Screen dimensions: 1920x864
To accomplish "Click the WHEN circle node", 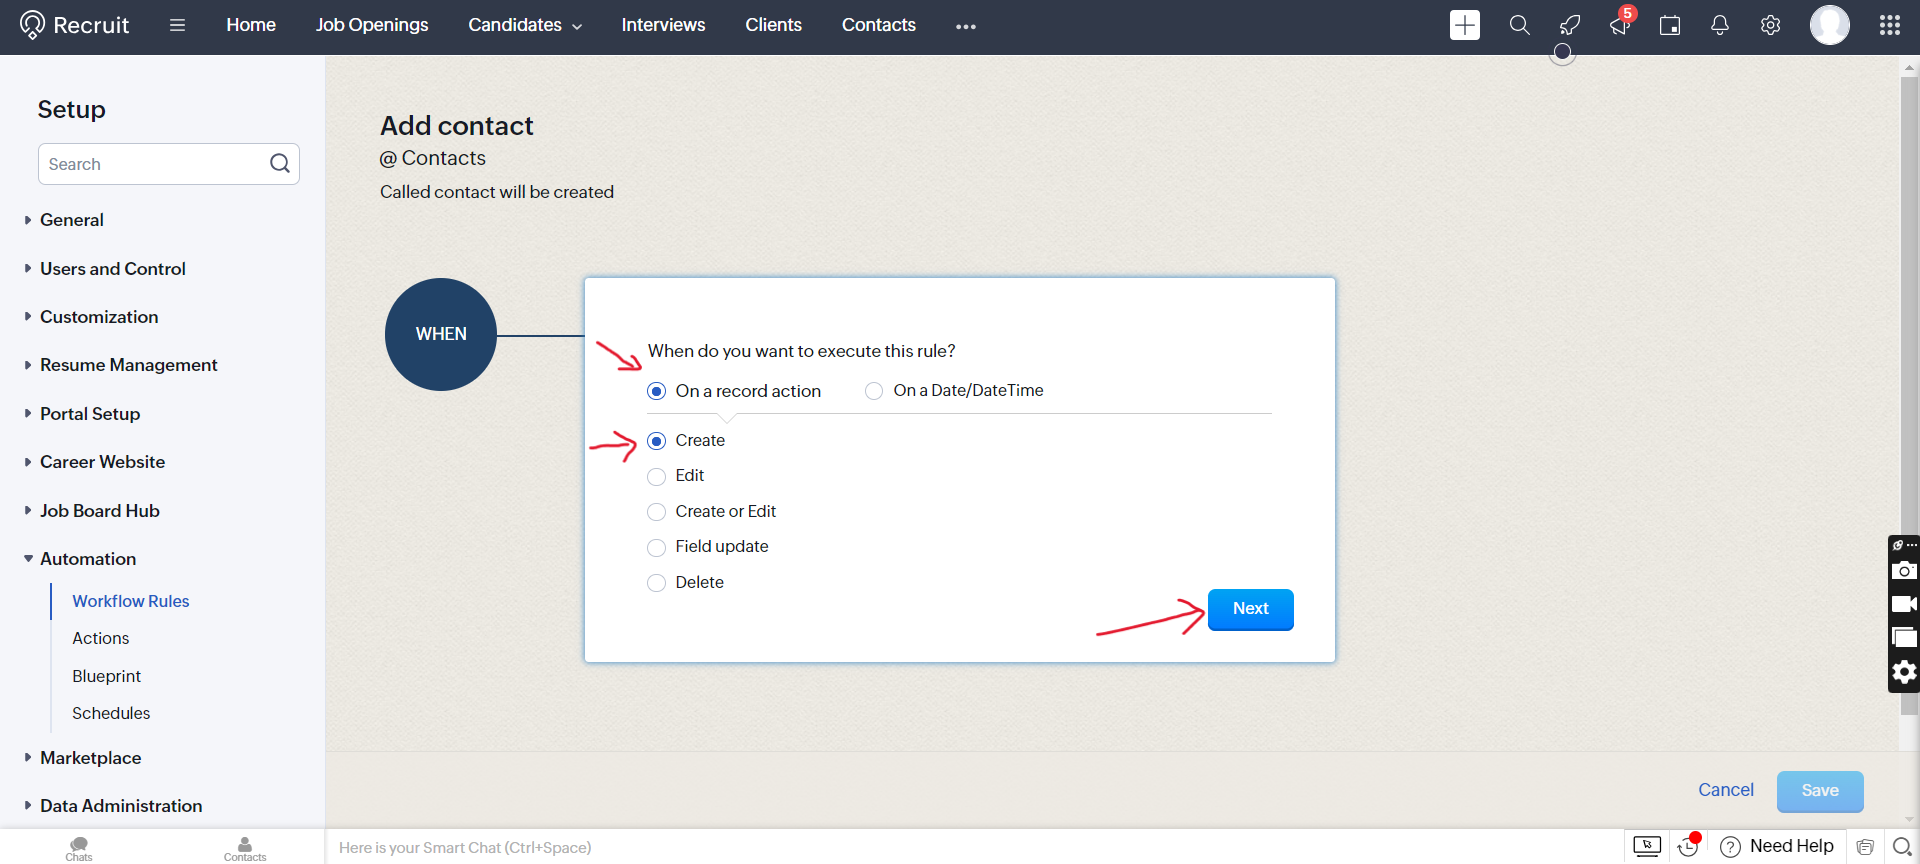I will click(441, 334).
